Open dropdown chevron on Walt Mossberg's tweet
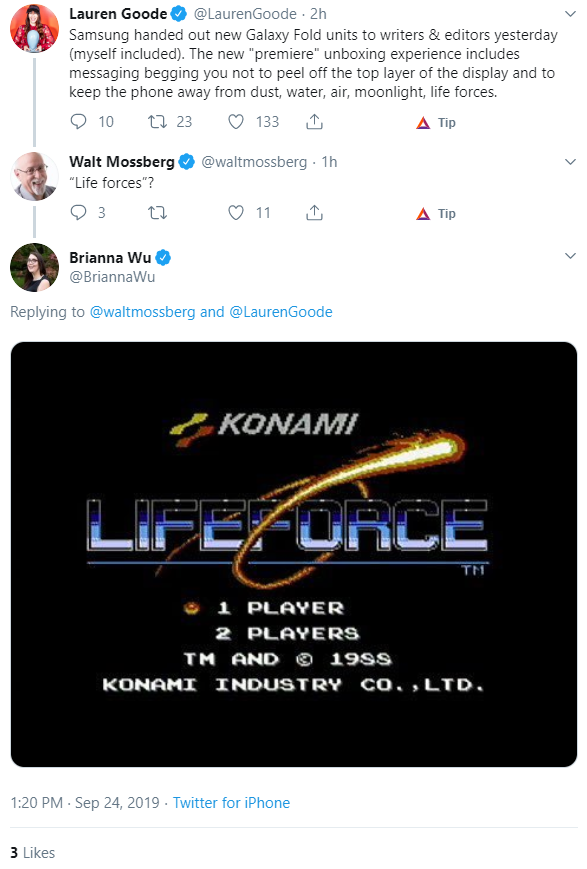 click(x=570, y=162)
